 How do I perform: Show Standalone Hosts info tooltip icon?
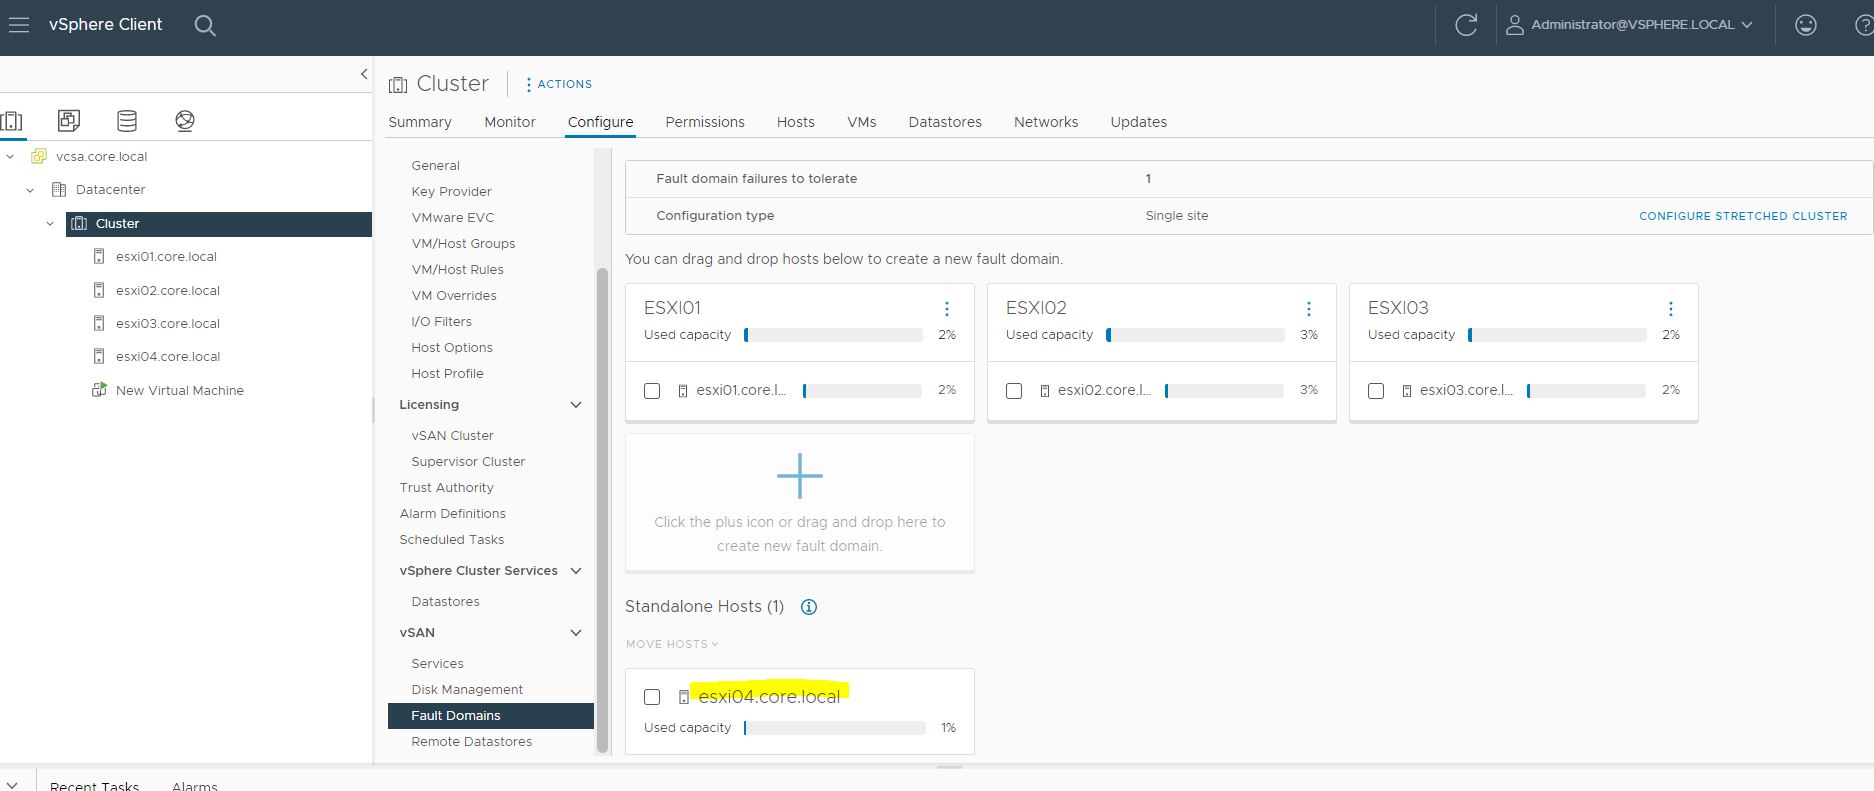click(x=809, y=607)
